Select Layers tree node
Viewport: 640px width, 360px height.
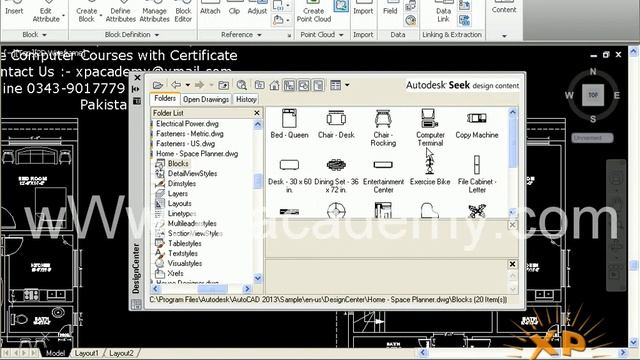point(178,193)
